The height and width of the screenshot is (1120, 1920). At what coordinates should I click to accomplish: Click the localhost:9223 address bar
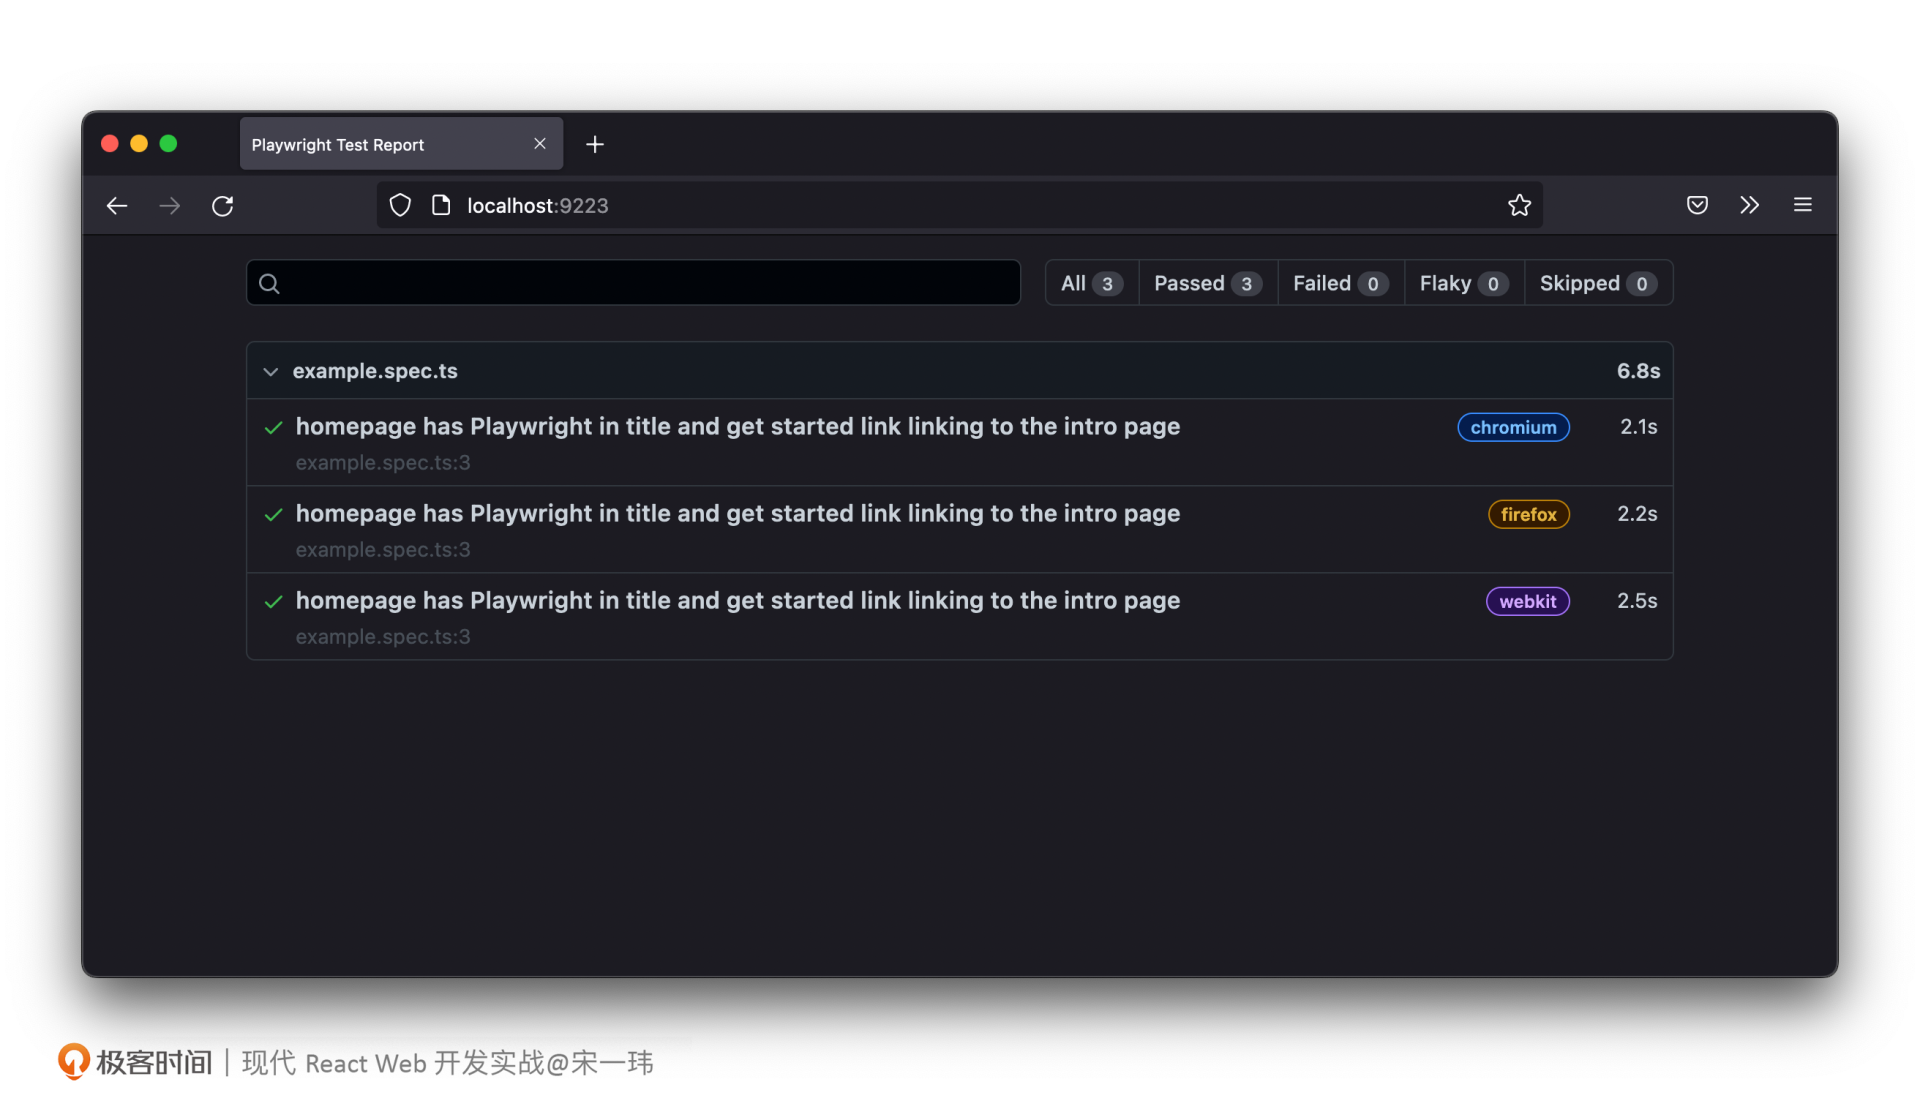(960, 206)
